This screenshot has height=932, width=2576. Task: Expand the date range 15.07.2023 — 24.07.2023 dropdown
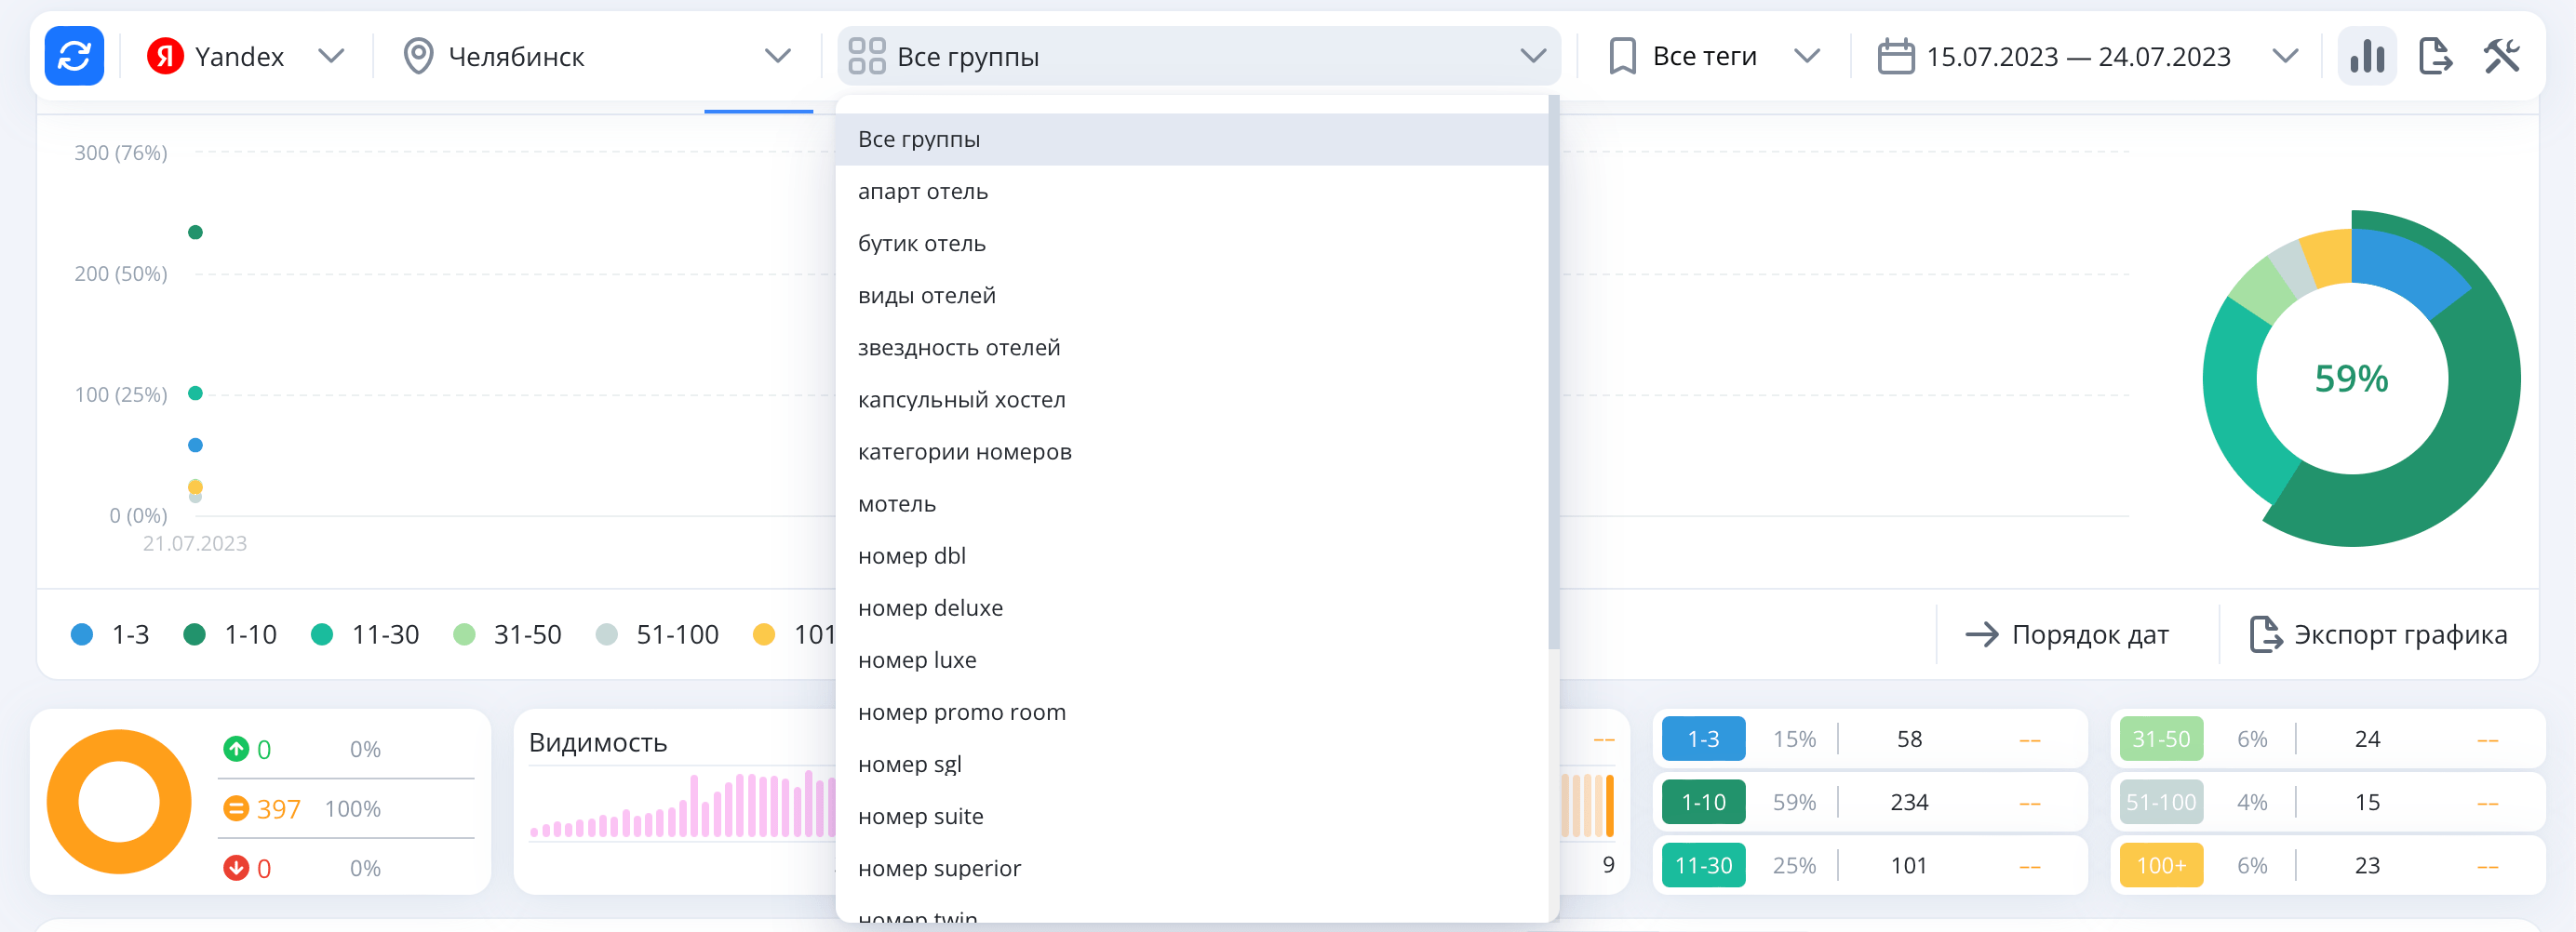(2284, 56)
